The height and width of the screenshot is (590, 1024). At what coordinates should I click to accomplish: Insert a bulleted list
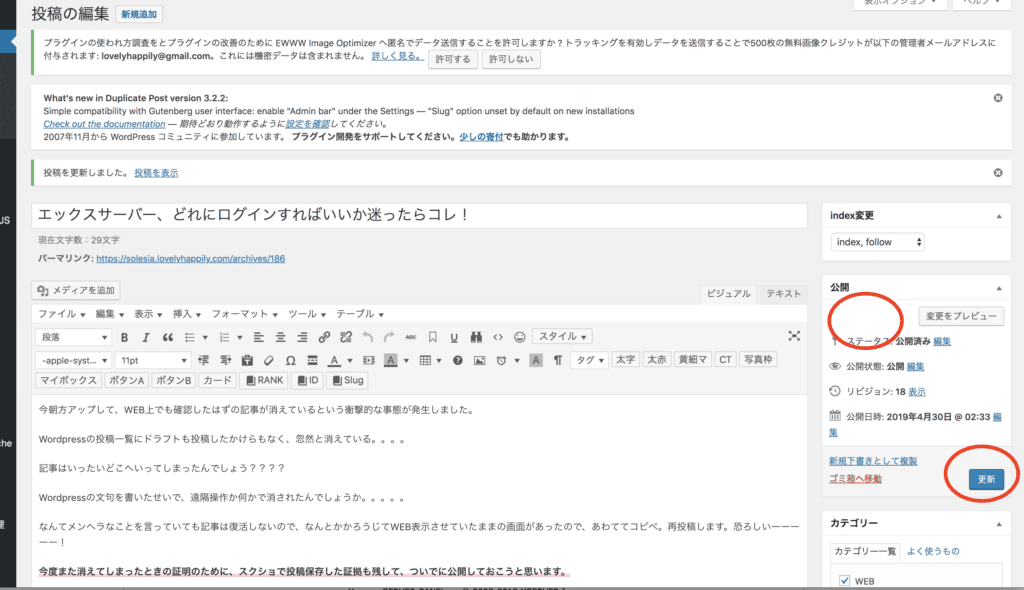[190, 337]
